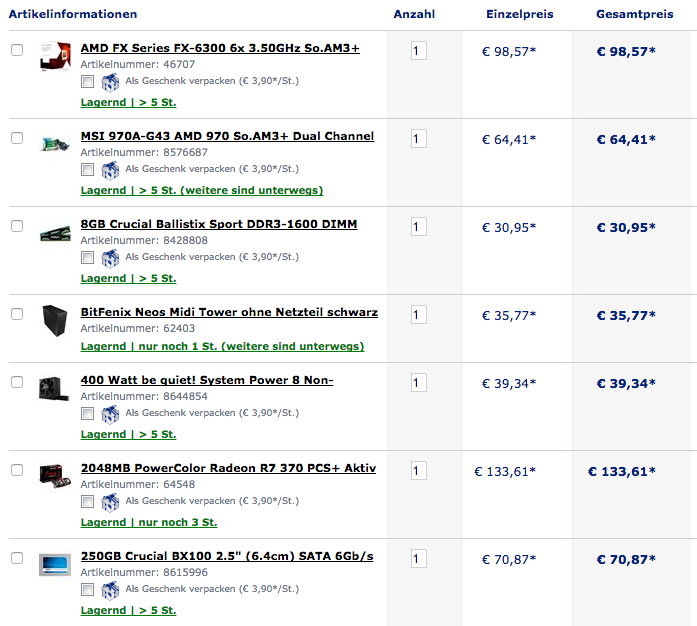Image resolution: width=697 pixels, height=626 pixels.
Task: Click the unit price € 30,95 in Einzelpreis
Action: (x=509, y=228)
